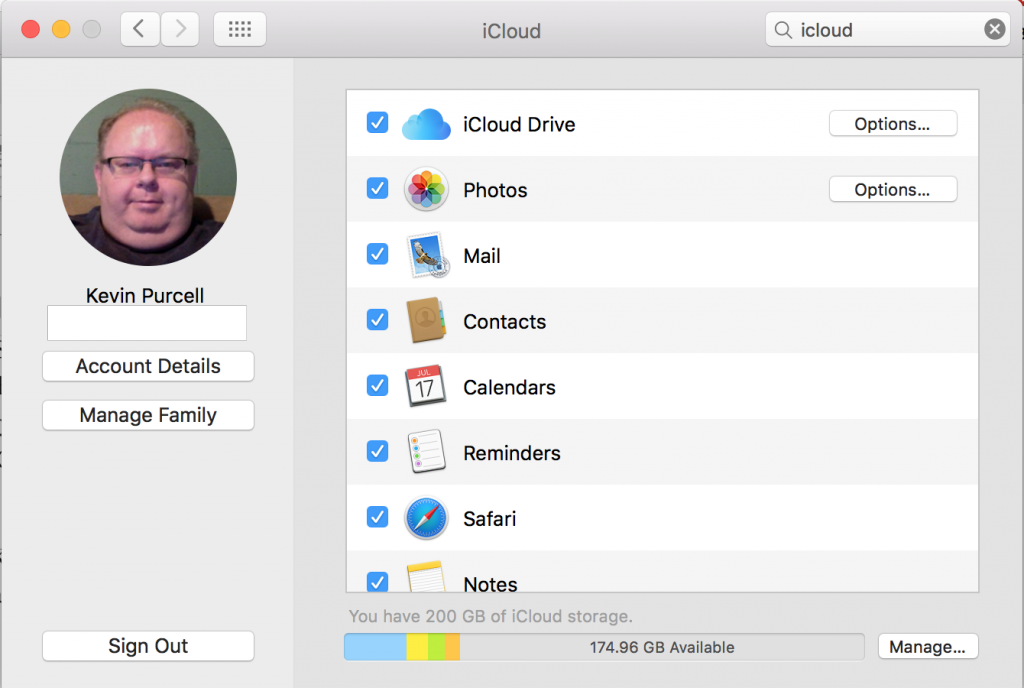Click the yellow segment of storage bar
1024x688 pixels.
click(417, 647)
